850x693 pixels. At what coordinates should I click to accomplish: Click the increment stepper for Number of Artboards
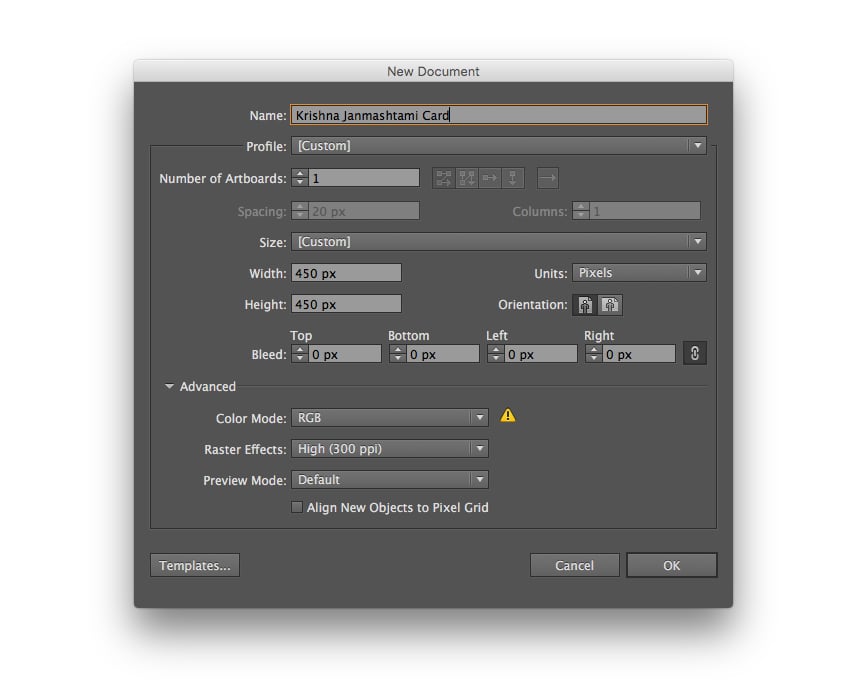coord(298,173)
